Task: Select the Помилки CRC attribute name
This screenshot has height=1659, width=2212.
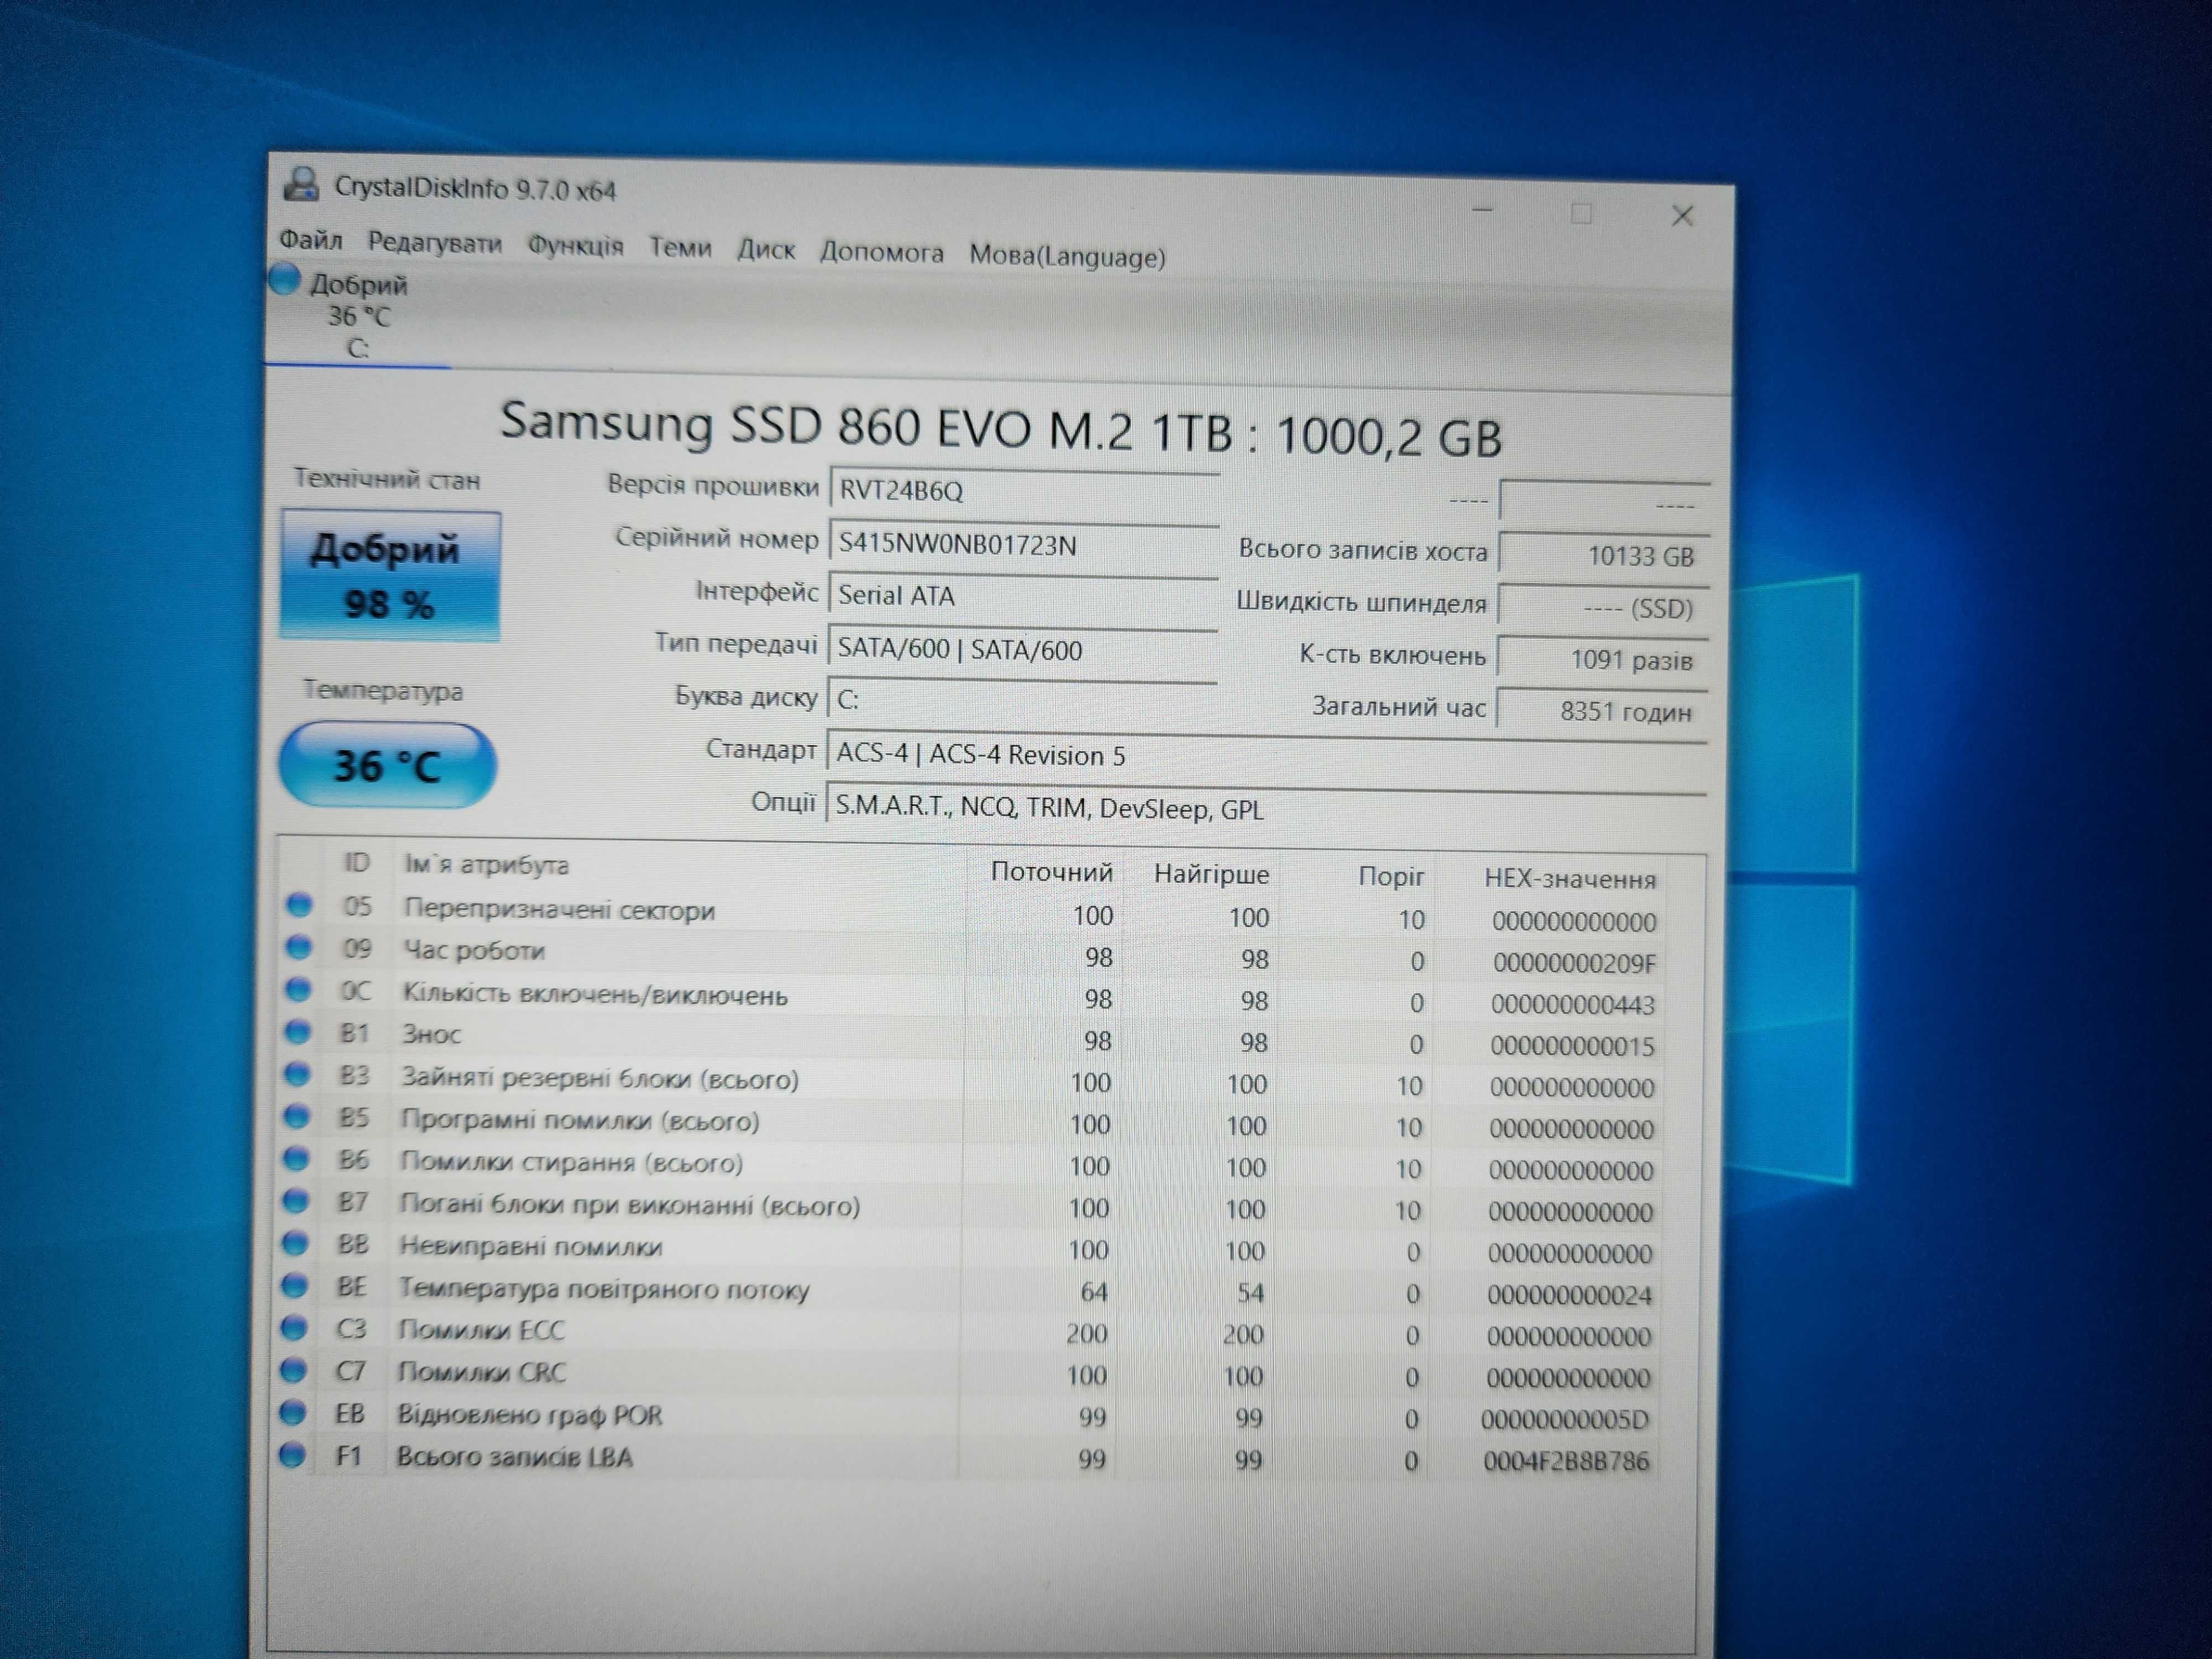Action: click(482, 1373)
